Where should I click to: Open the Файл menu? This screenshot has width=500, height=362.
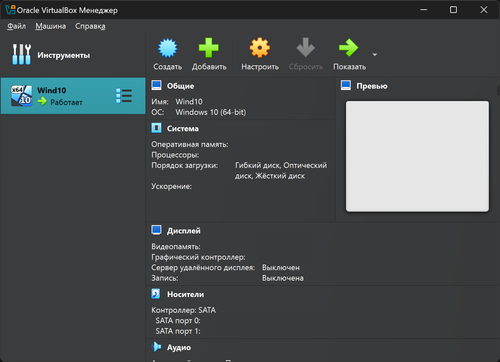click(16, 26)
